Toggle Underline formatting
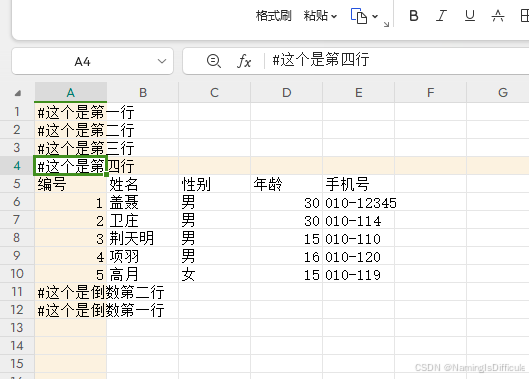This screenshot has width=529, height=379. (470, 16)
